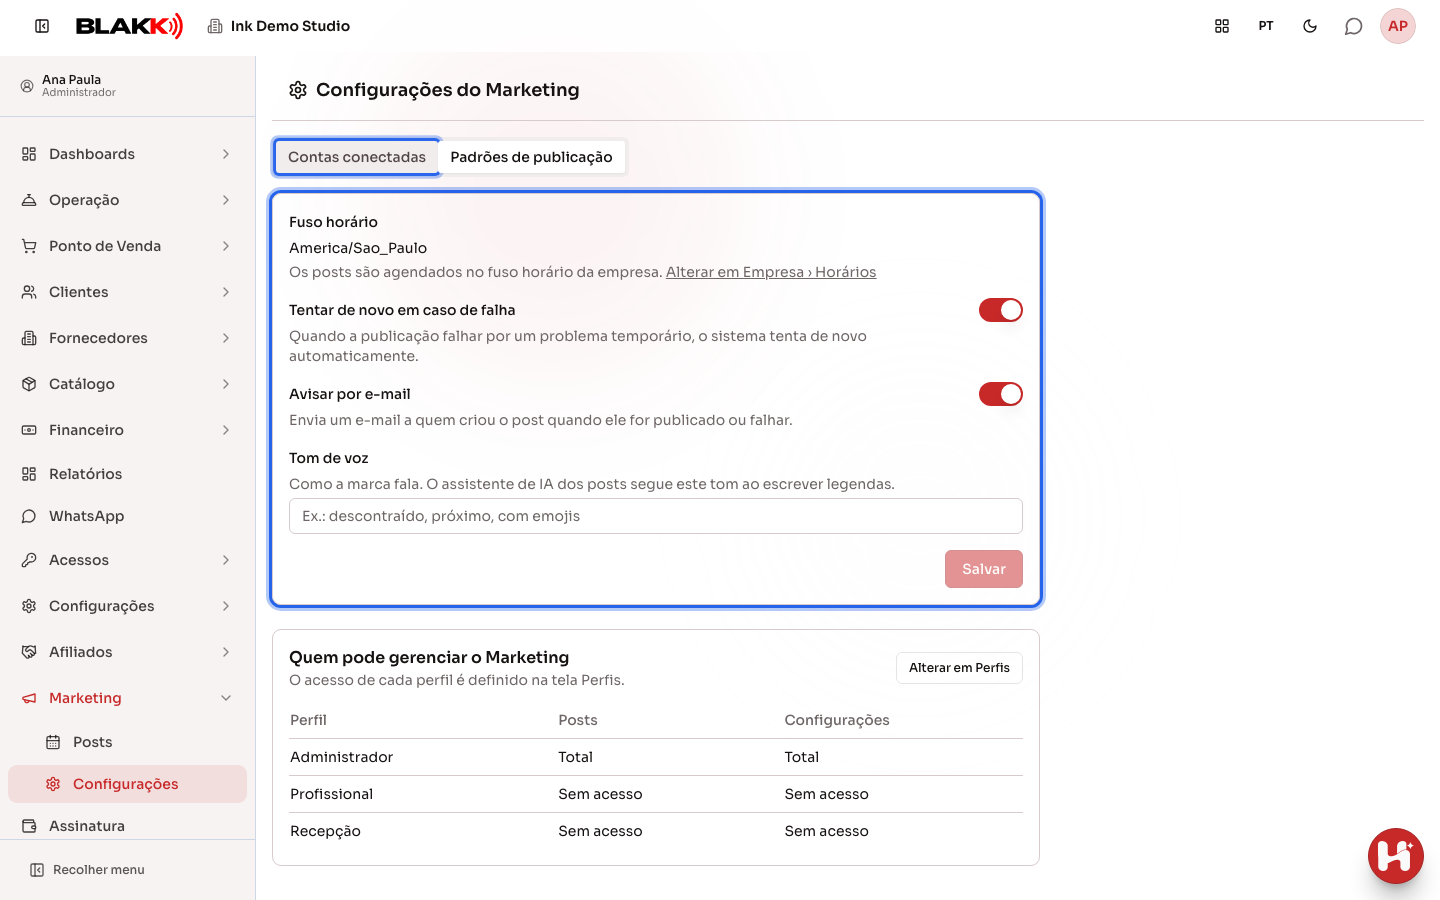Click the Salvar button

click(x=984, y=569)
